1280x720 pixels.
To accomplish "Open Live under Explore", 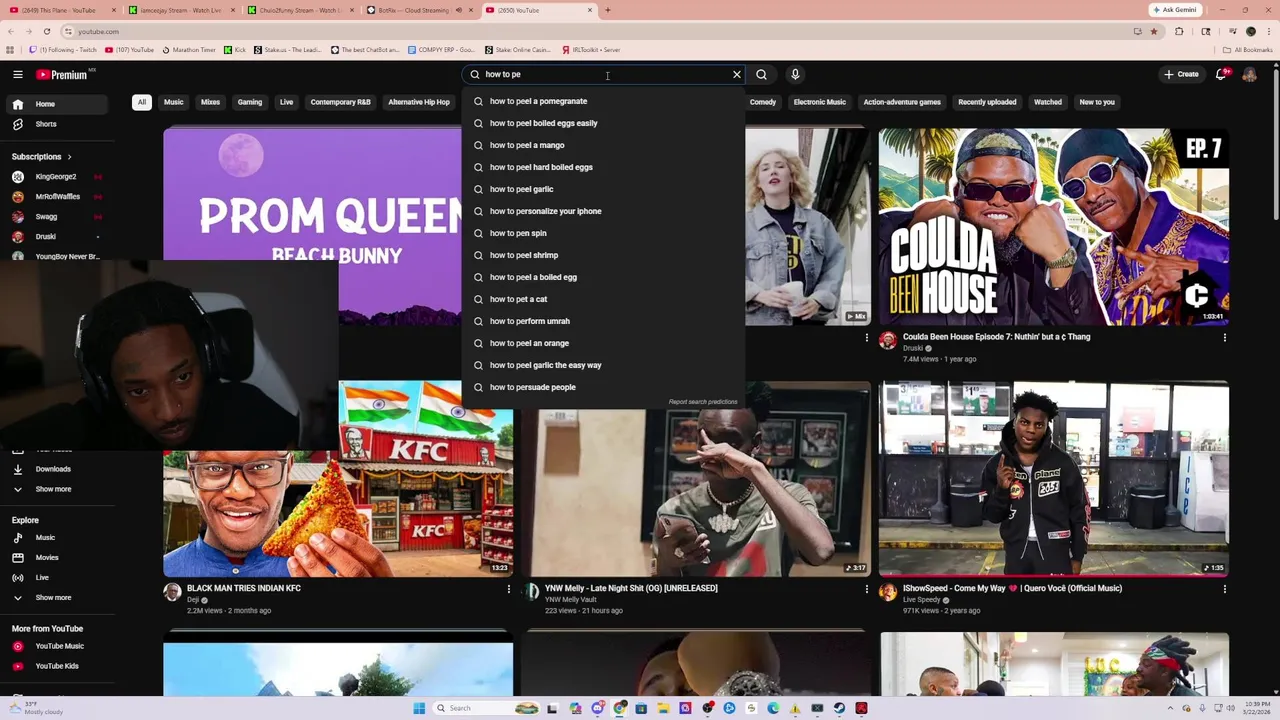I will click(58, 578).
